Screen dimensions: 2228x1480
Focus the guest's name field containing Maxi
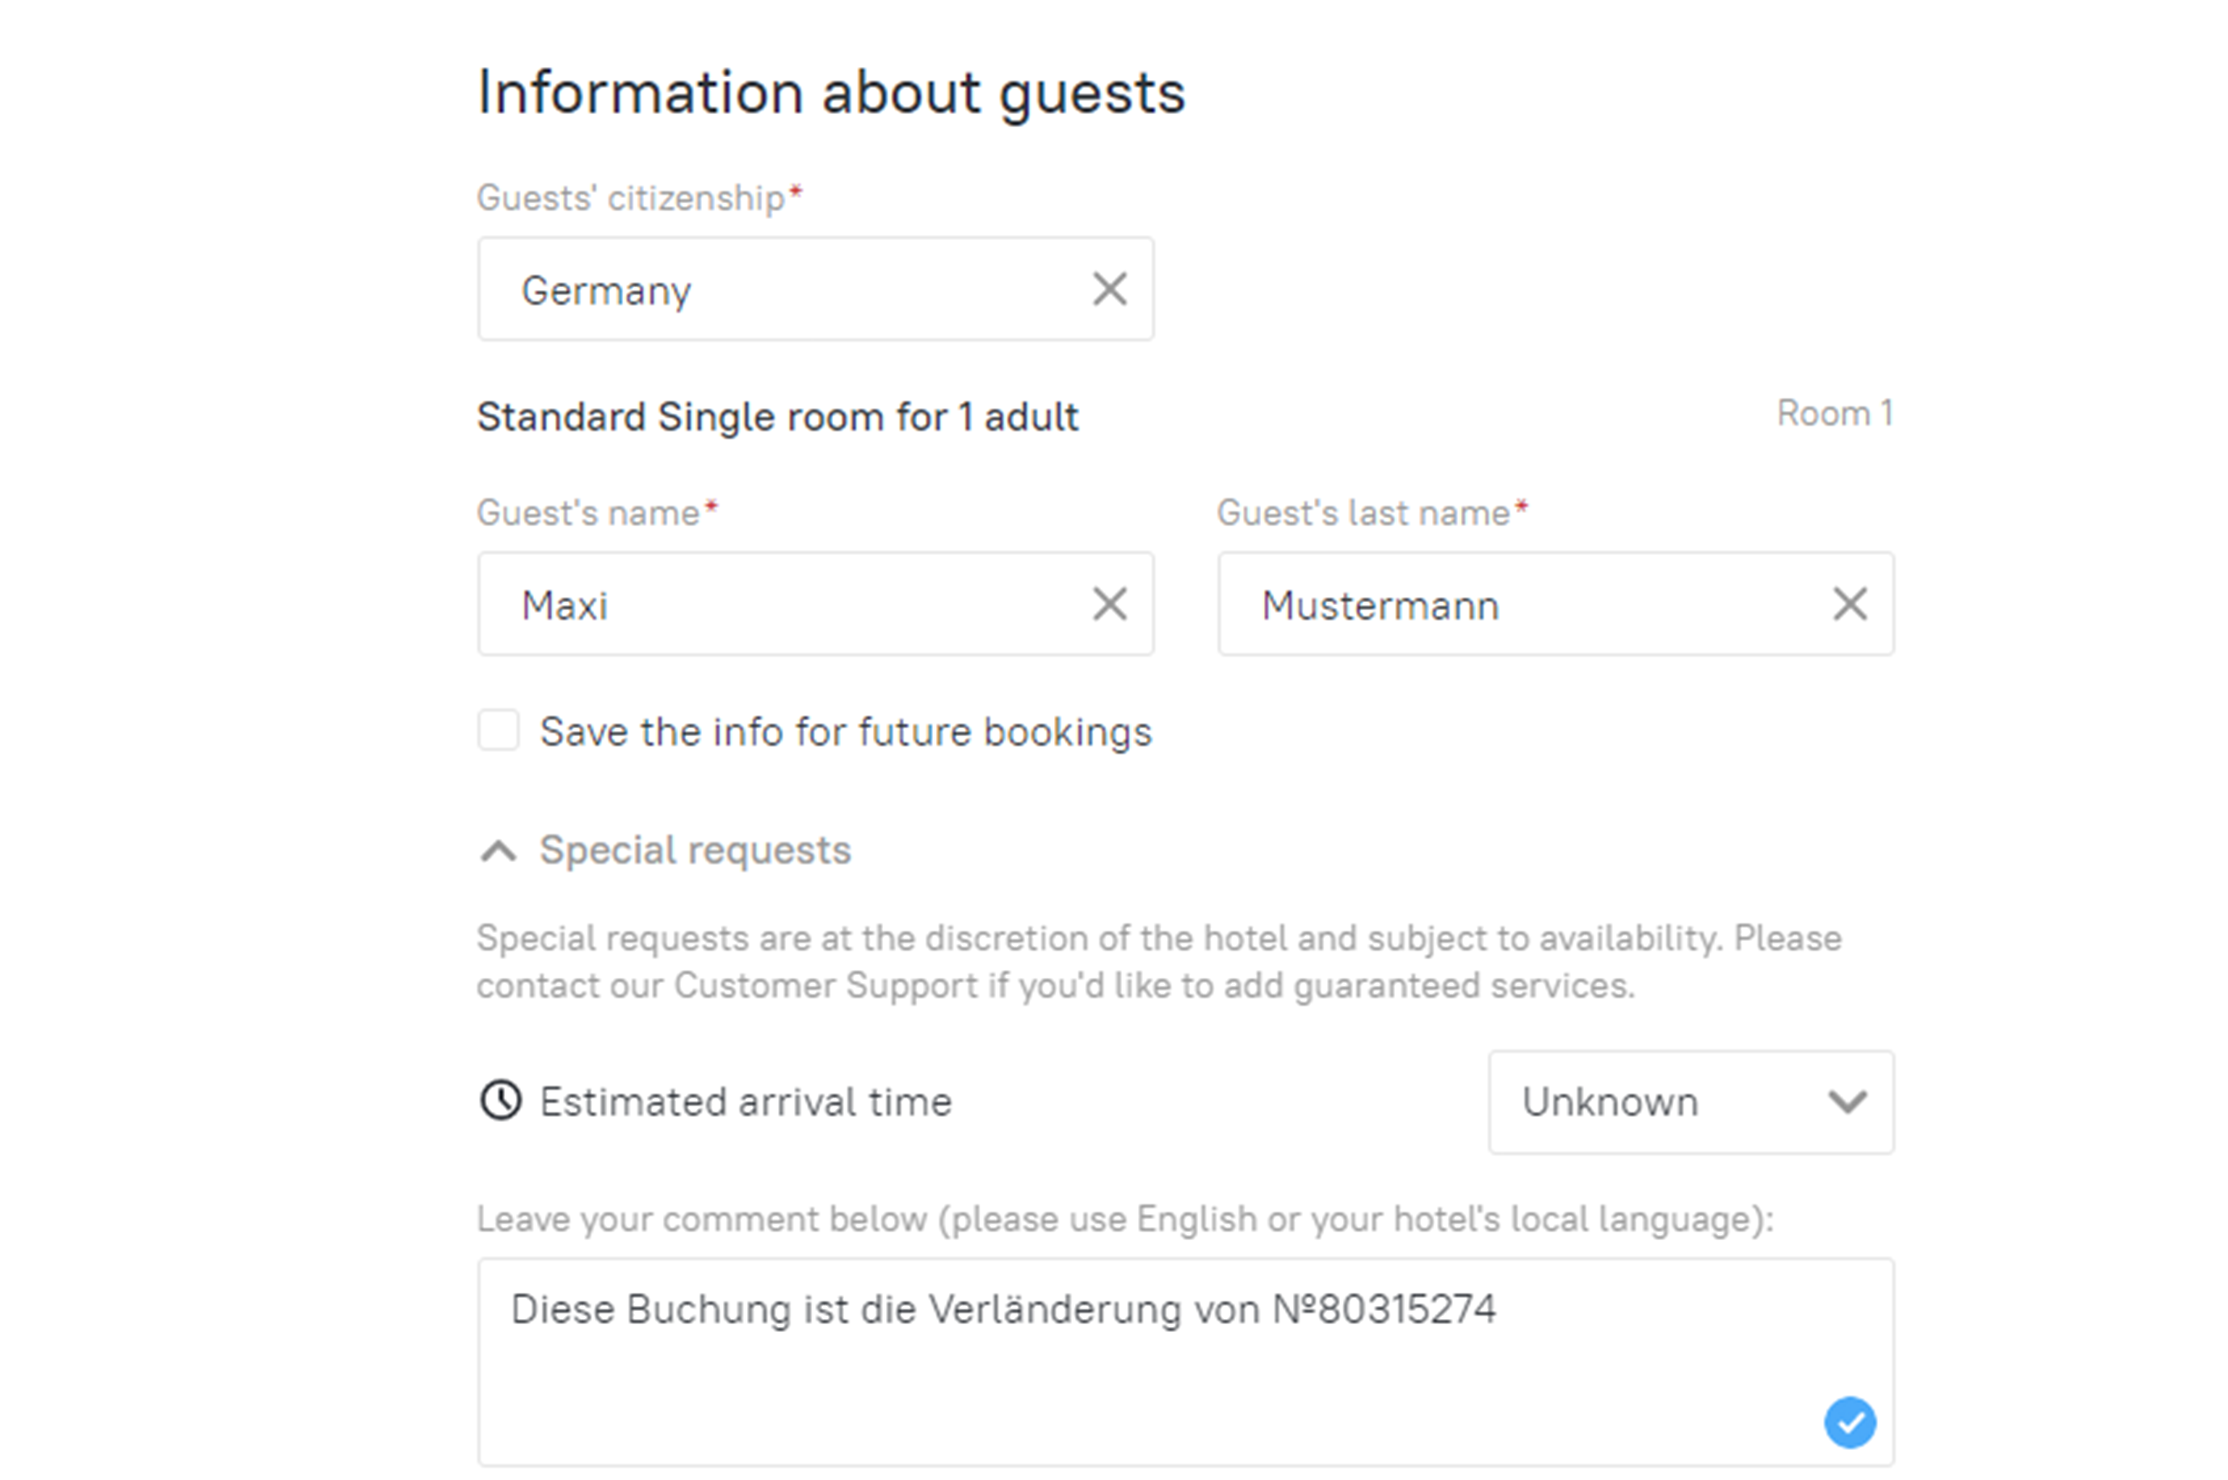coord(780,605)
